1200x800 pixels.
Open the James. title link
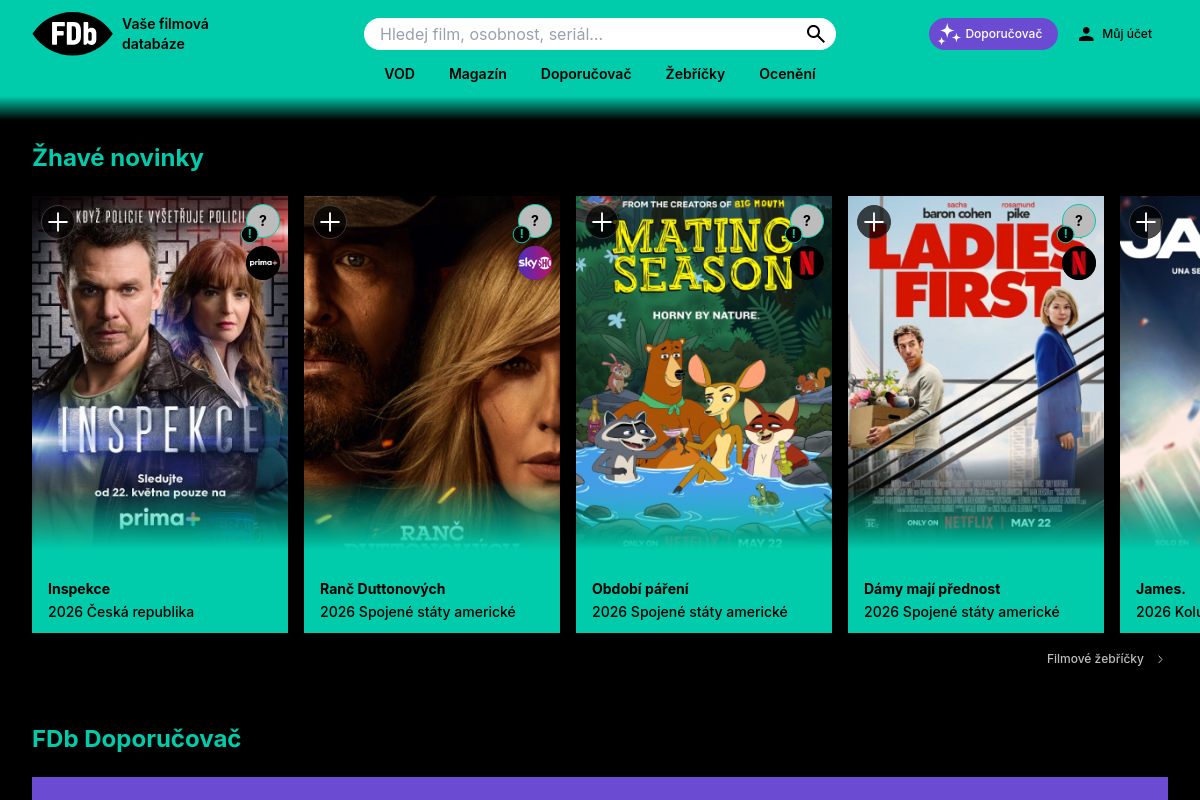pyautogui.click(x=1161, y=589)
